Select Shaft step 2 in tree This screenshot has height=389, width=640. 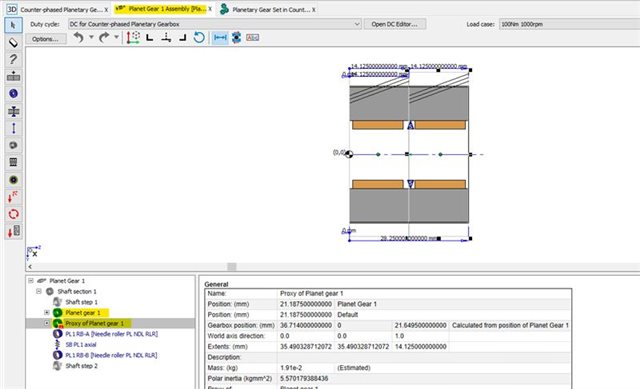tap(81, 366)
